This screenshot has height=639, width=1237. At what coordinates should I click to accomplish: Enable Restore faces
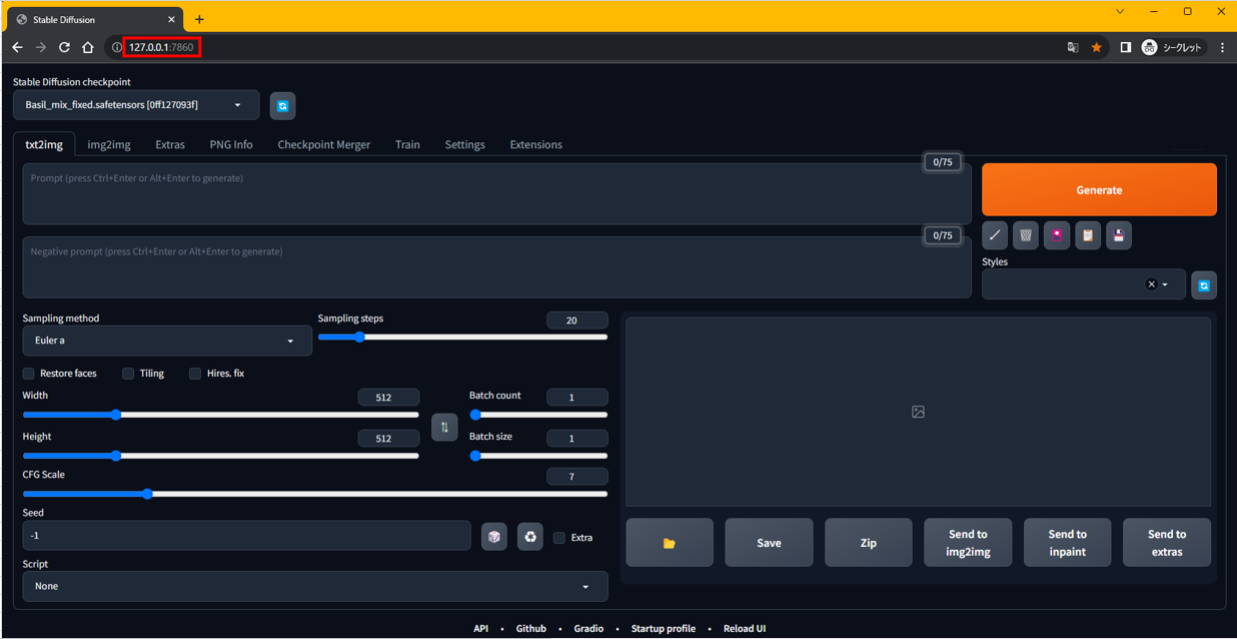[x=28, y=373]
